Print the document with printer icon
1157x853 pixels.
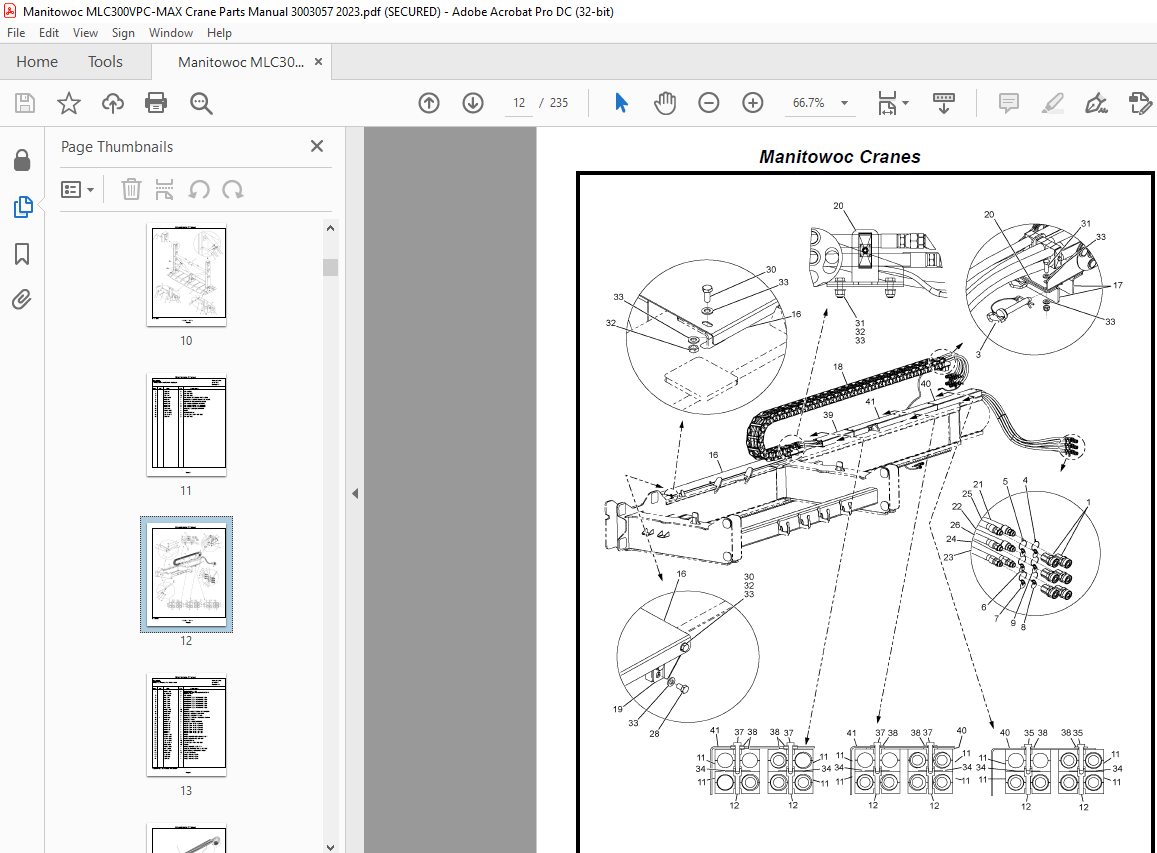pos(156,103)
